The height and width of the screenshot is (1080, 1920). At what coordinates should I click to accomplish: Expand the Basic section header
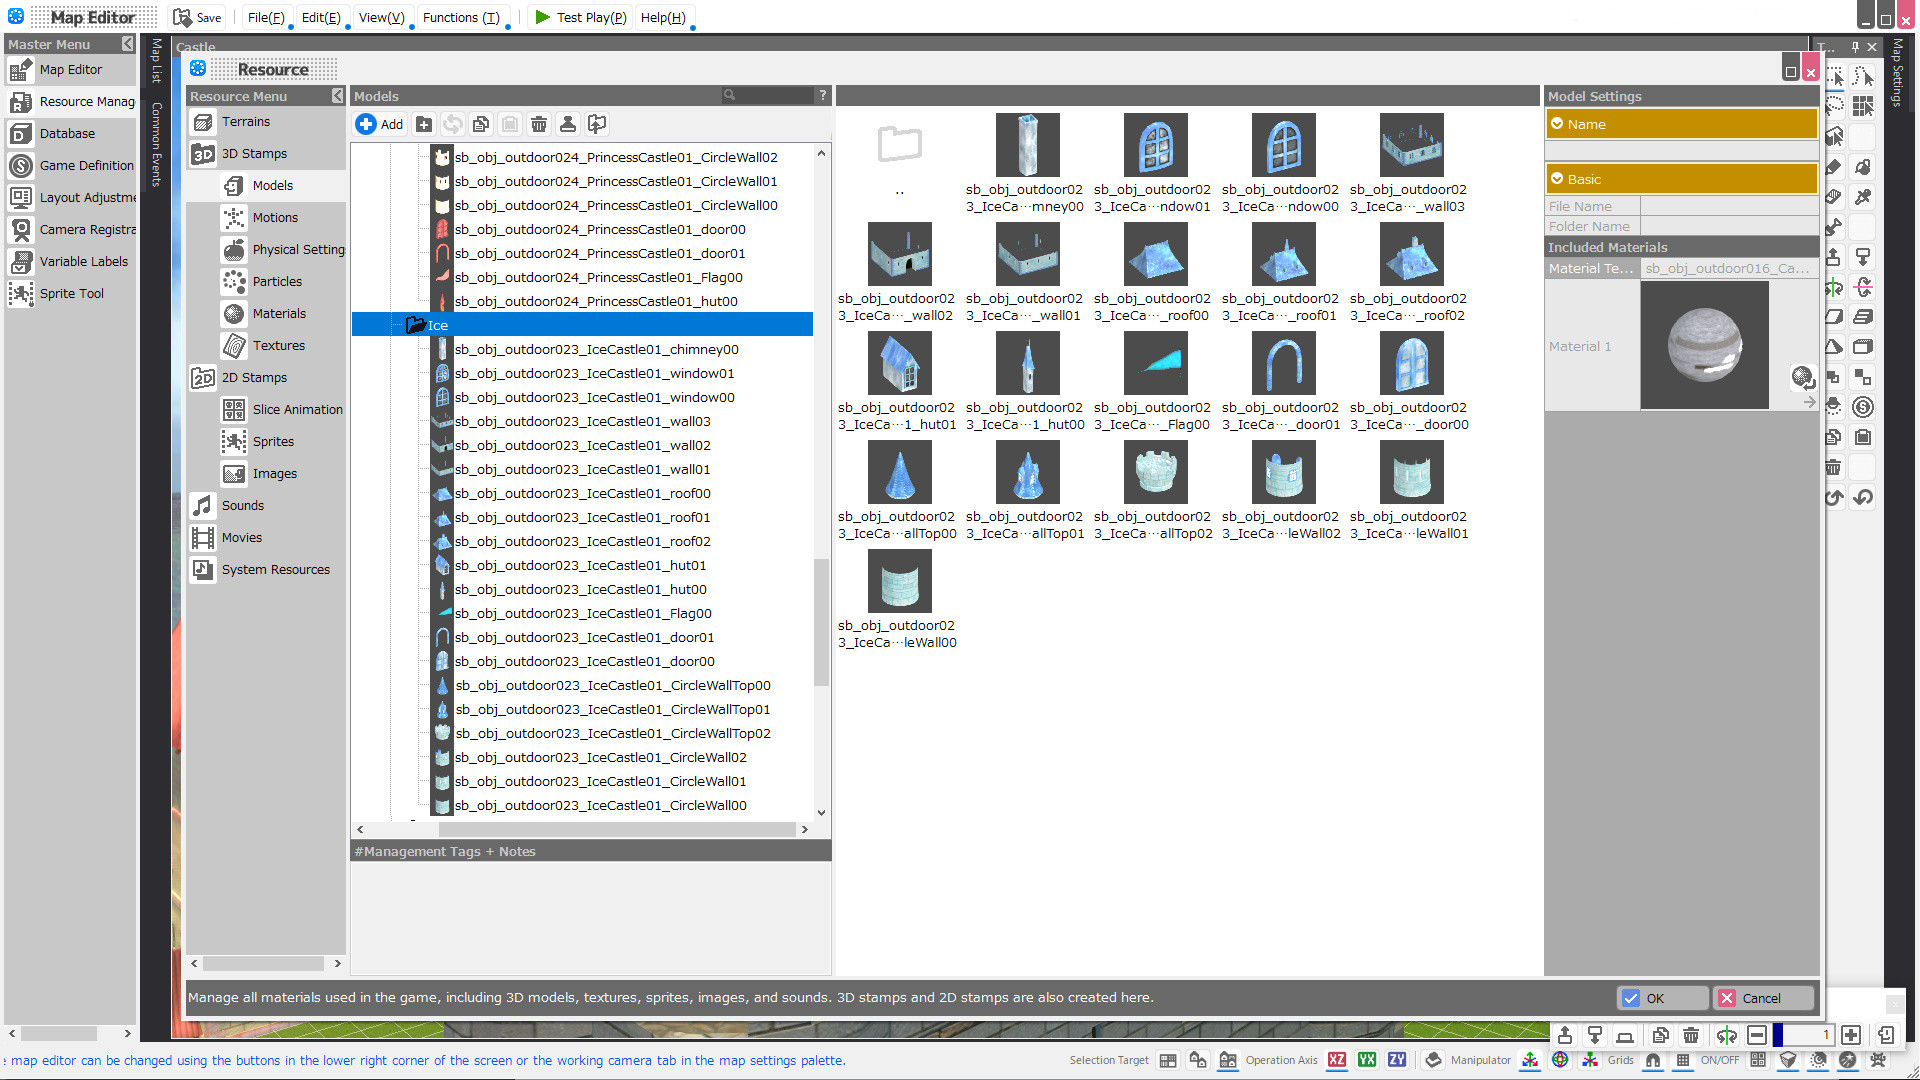(1558, 178)
